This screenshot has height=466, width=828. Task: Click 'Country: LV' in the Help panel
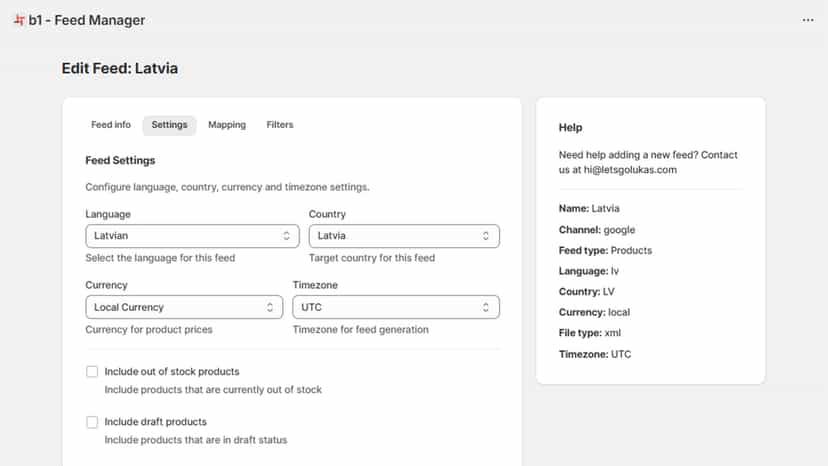586,291
